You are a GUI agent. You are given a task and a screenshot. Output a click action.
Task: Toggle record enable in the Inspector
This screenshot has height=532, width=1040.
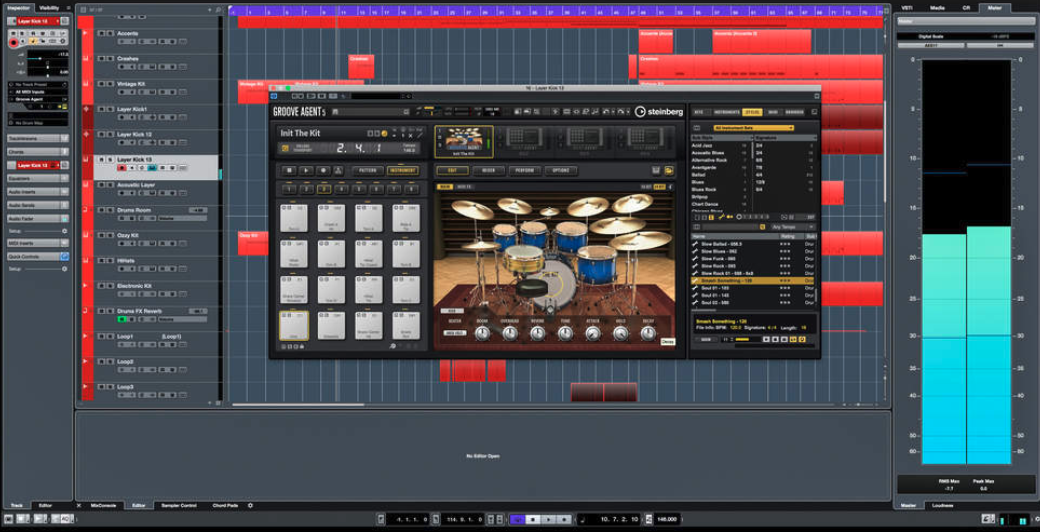tap(13, 42)
